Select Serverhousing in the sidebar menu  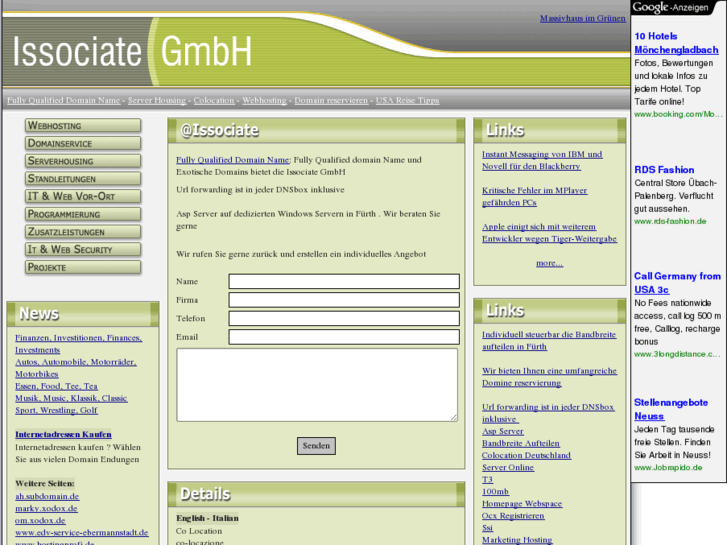83,161
